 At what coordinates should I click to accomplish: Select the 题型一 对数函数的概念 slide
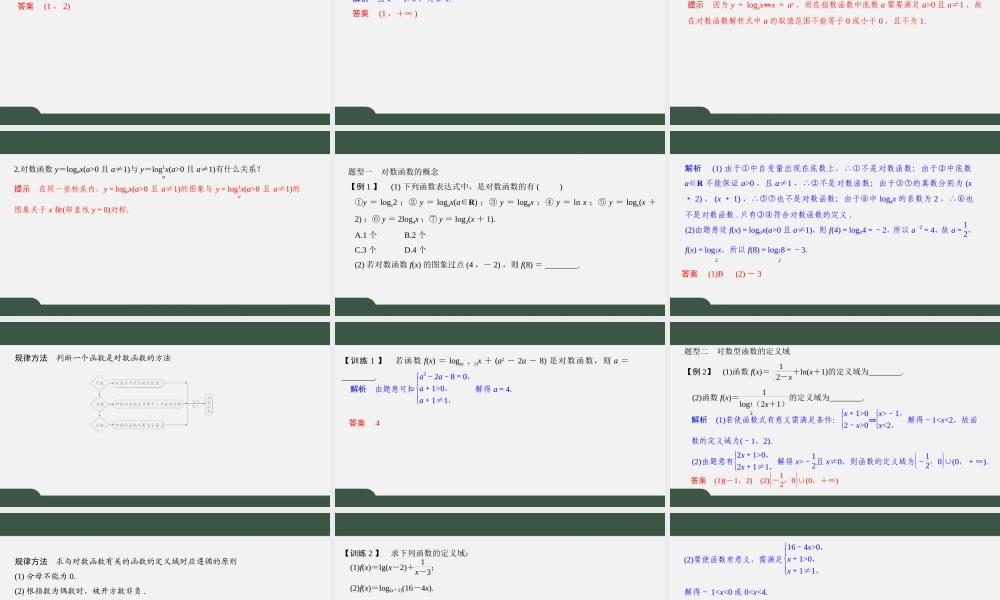point(498,220)
